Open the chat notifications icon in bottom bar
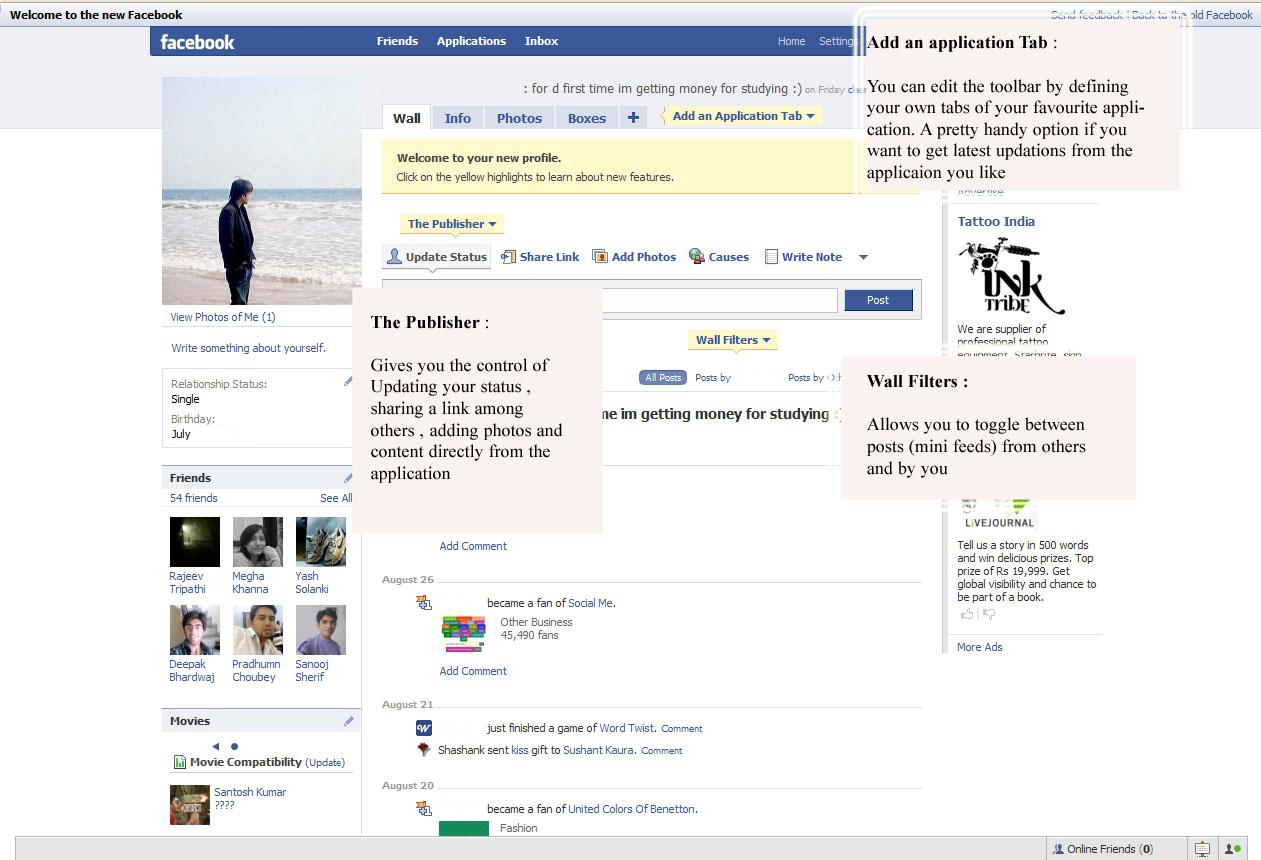This screenshot has height=860, width=1261. coord(1202,849)
